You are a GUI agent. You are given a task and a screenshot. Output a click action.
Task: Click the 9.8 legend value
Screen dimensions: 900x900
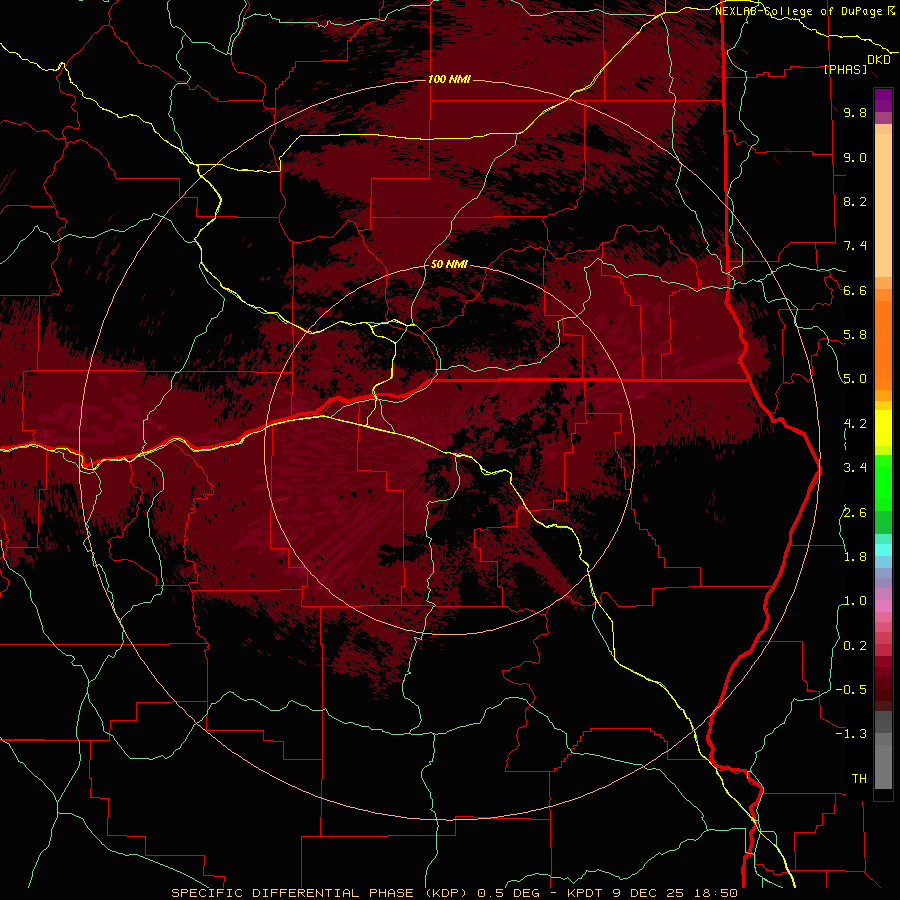(x=855, y=112)
